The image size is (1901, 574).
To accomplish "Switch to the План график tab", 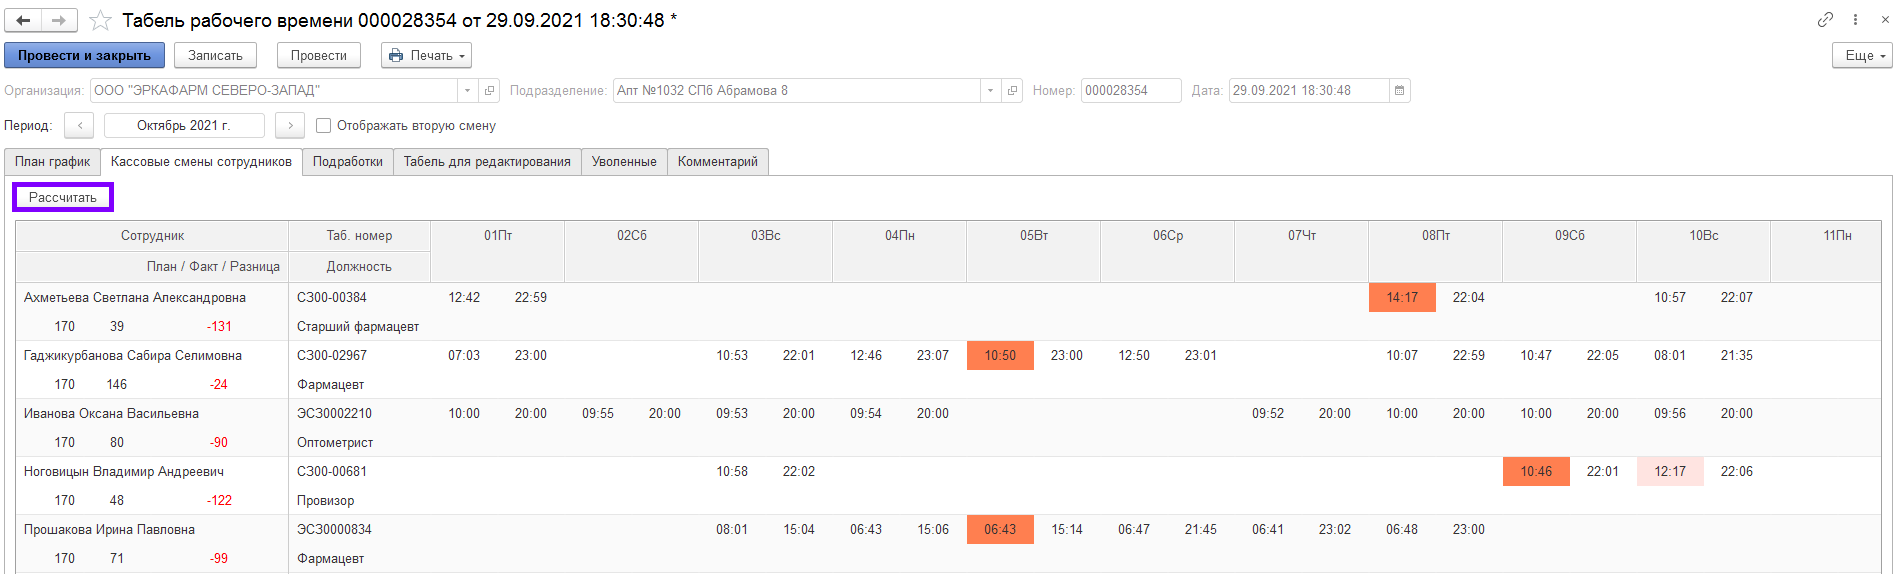I will pos(52,162).
